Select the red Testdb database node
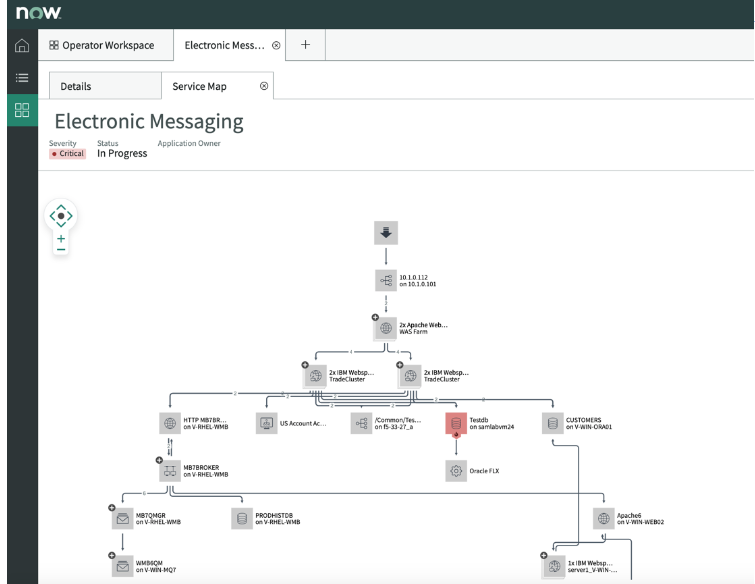The width and height of the screenshot is (755, 584). pyautogui.click(x=456, y=424)
